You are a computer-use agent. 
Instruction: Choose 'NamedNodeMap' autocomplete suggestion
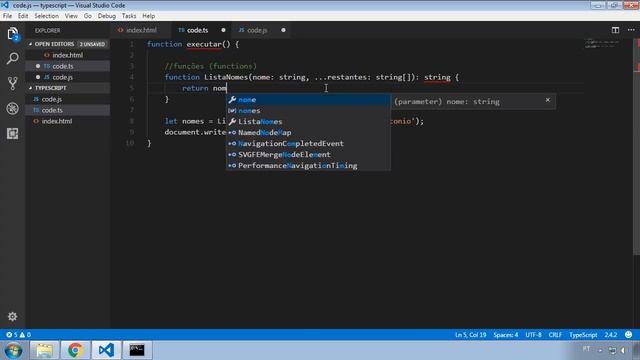click(x=309, y=133)
